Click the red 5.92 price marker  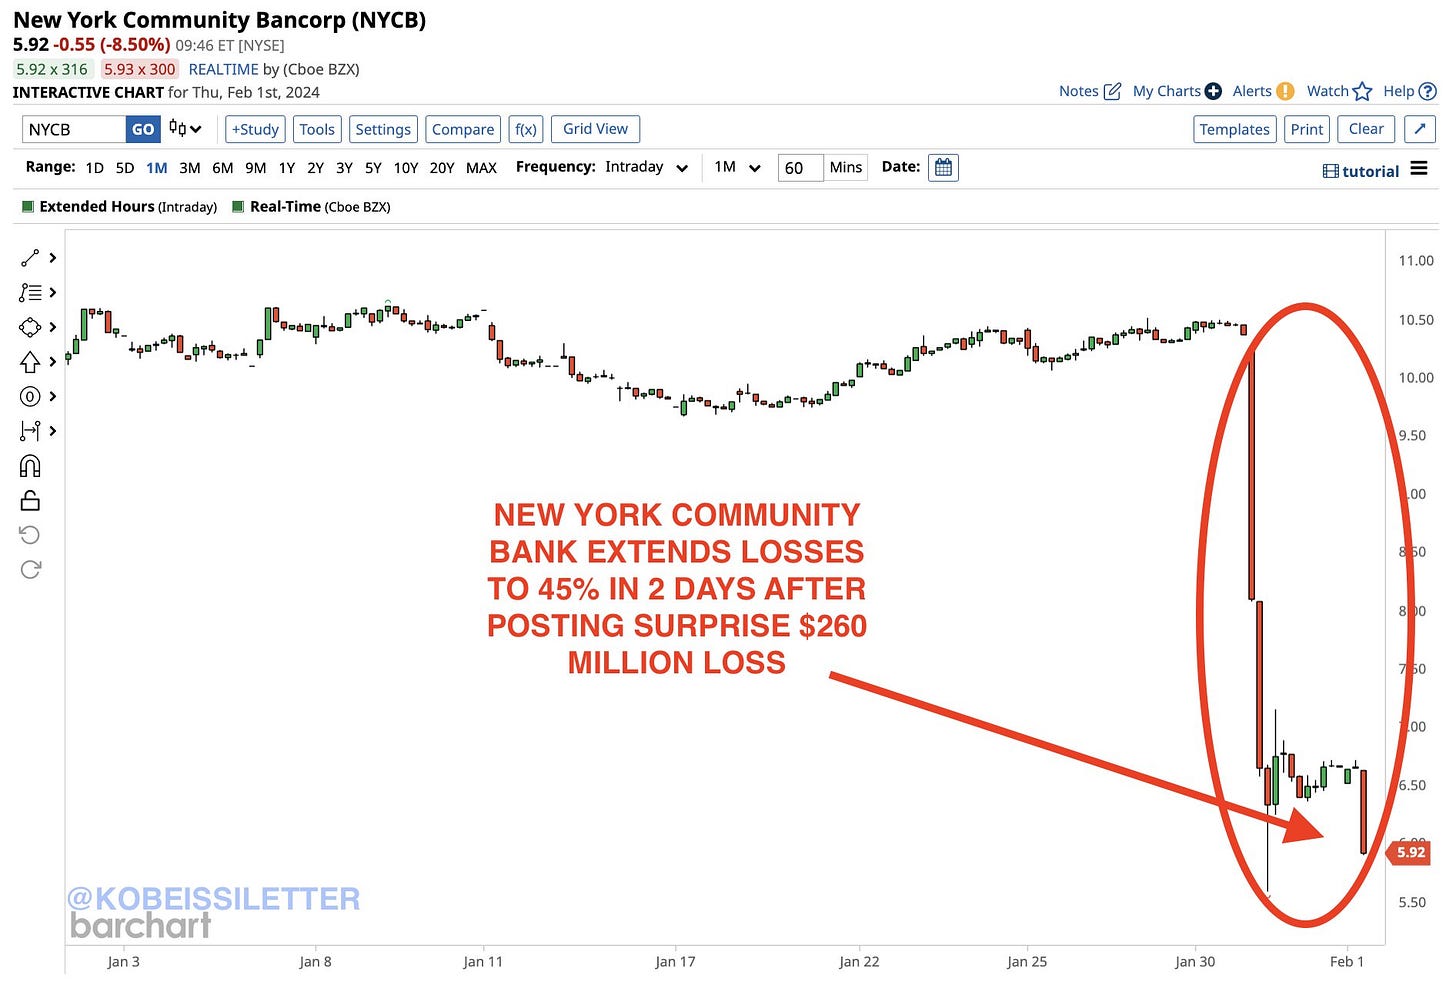[1410, 853]
